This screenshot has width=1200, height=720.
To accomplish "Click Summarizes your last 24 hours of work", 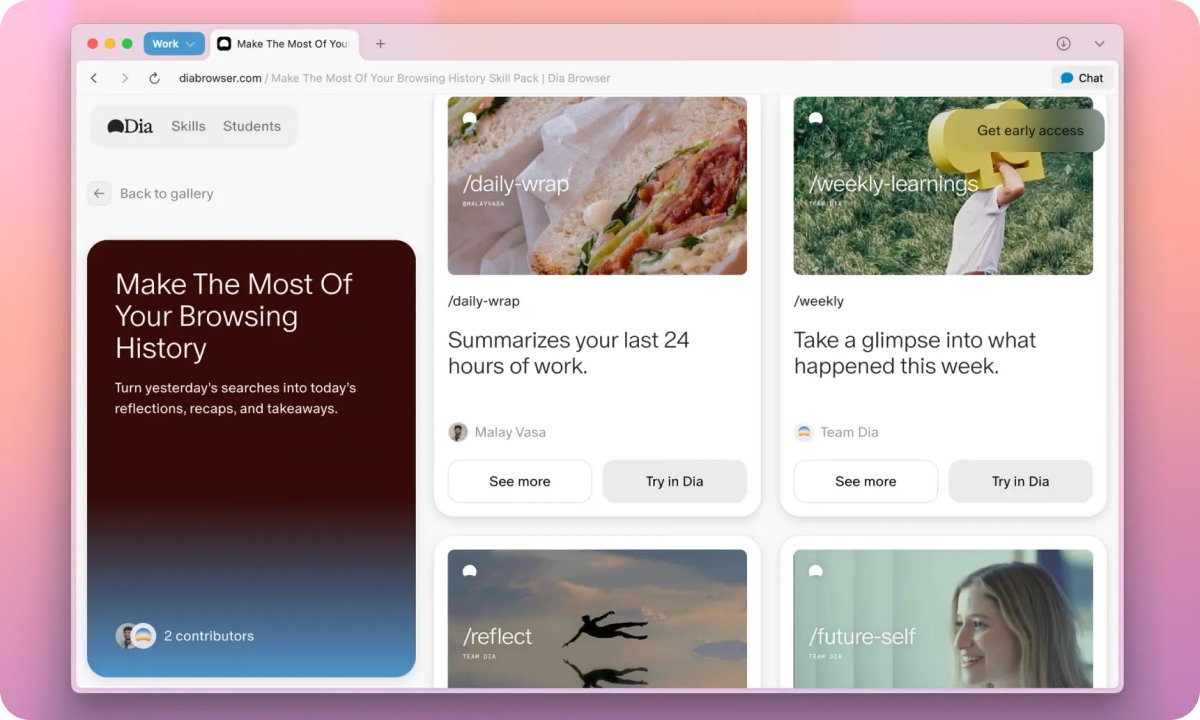I will point(569,353).
